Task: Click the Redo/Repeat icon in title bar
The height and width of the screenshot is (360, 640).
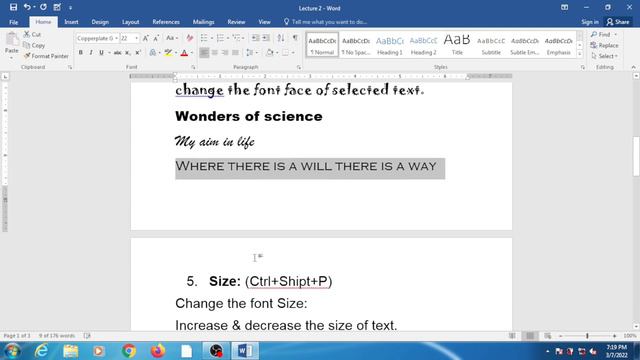Action: [x=43, y=7]
